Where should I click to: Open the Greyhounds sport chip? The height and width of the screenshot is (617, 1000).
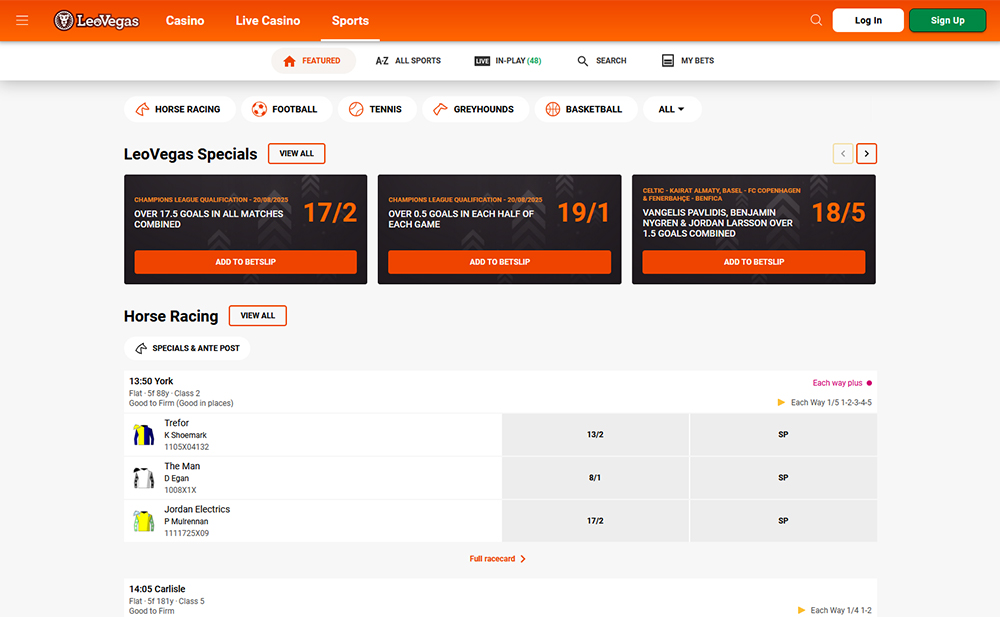[474, 109]
